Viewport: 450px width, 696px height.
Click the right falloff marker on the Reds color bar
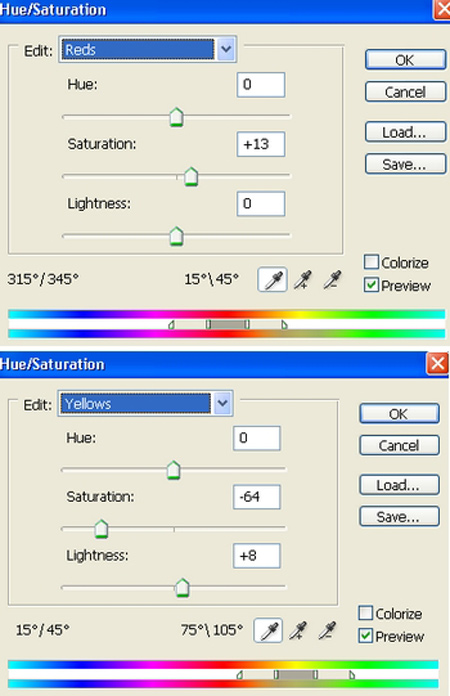pyautogui.click(x=284, y=325)
